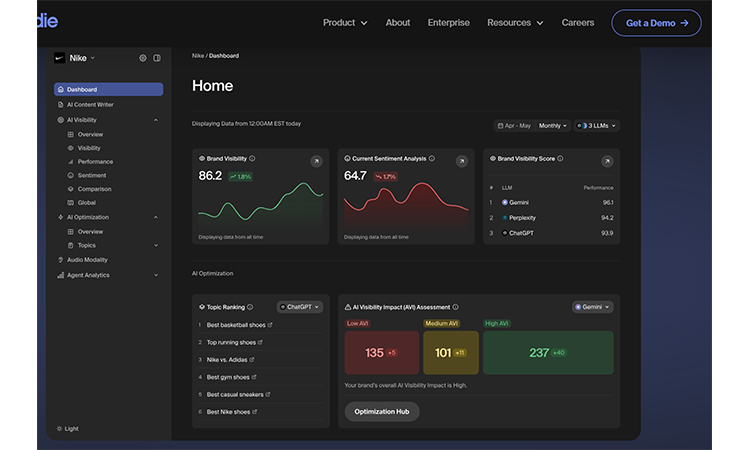Click the green Brand Visibility trend chart
The image size is (750, 450).
[x=261, y=205]
